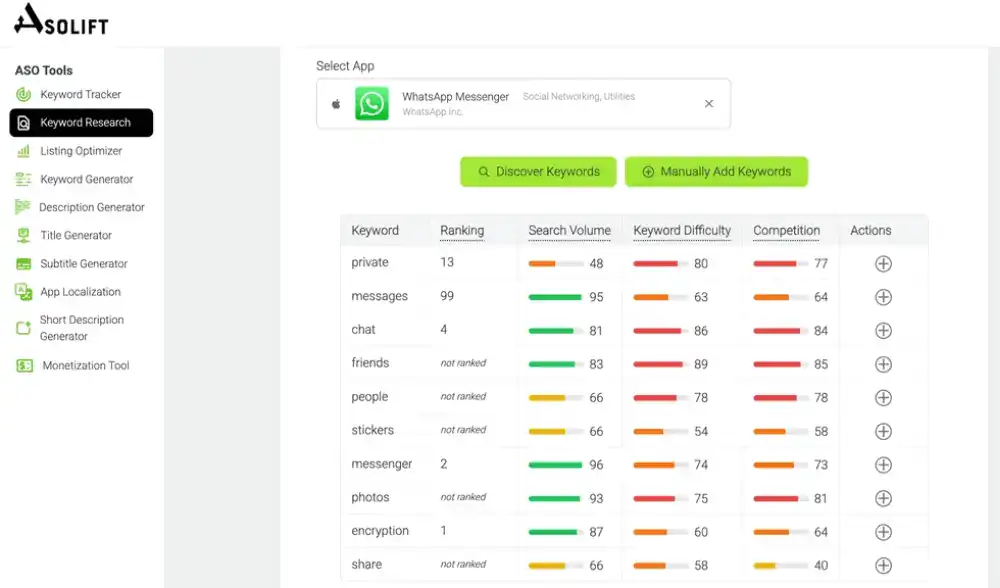Sort the table by Search Volume column

pyautogui.click(x=569, y=231)
